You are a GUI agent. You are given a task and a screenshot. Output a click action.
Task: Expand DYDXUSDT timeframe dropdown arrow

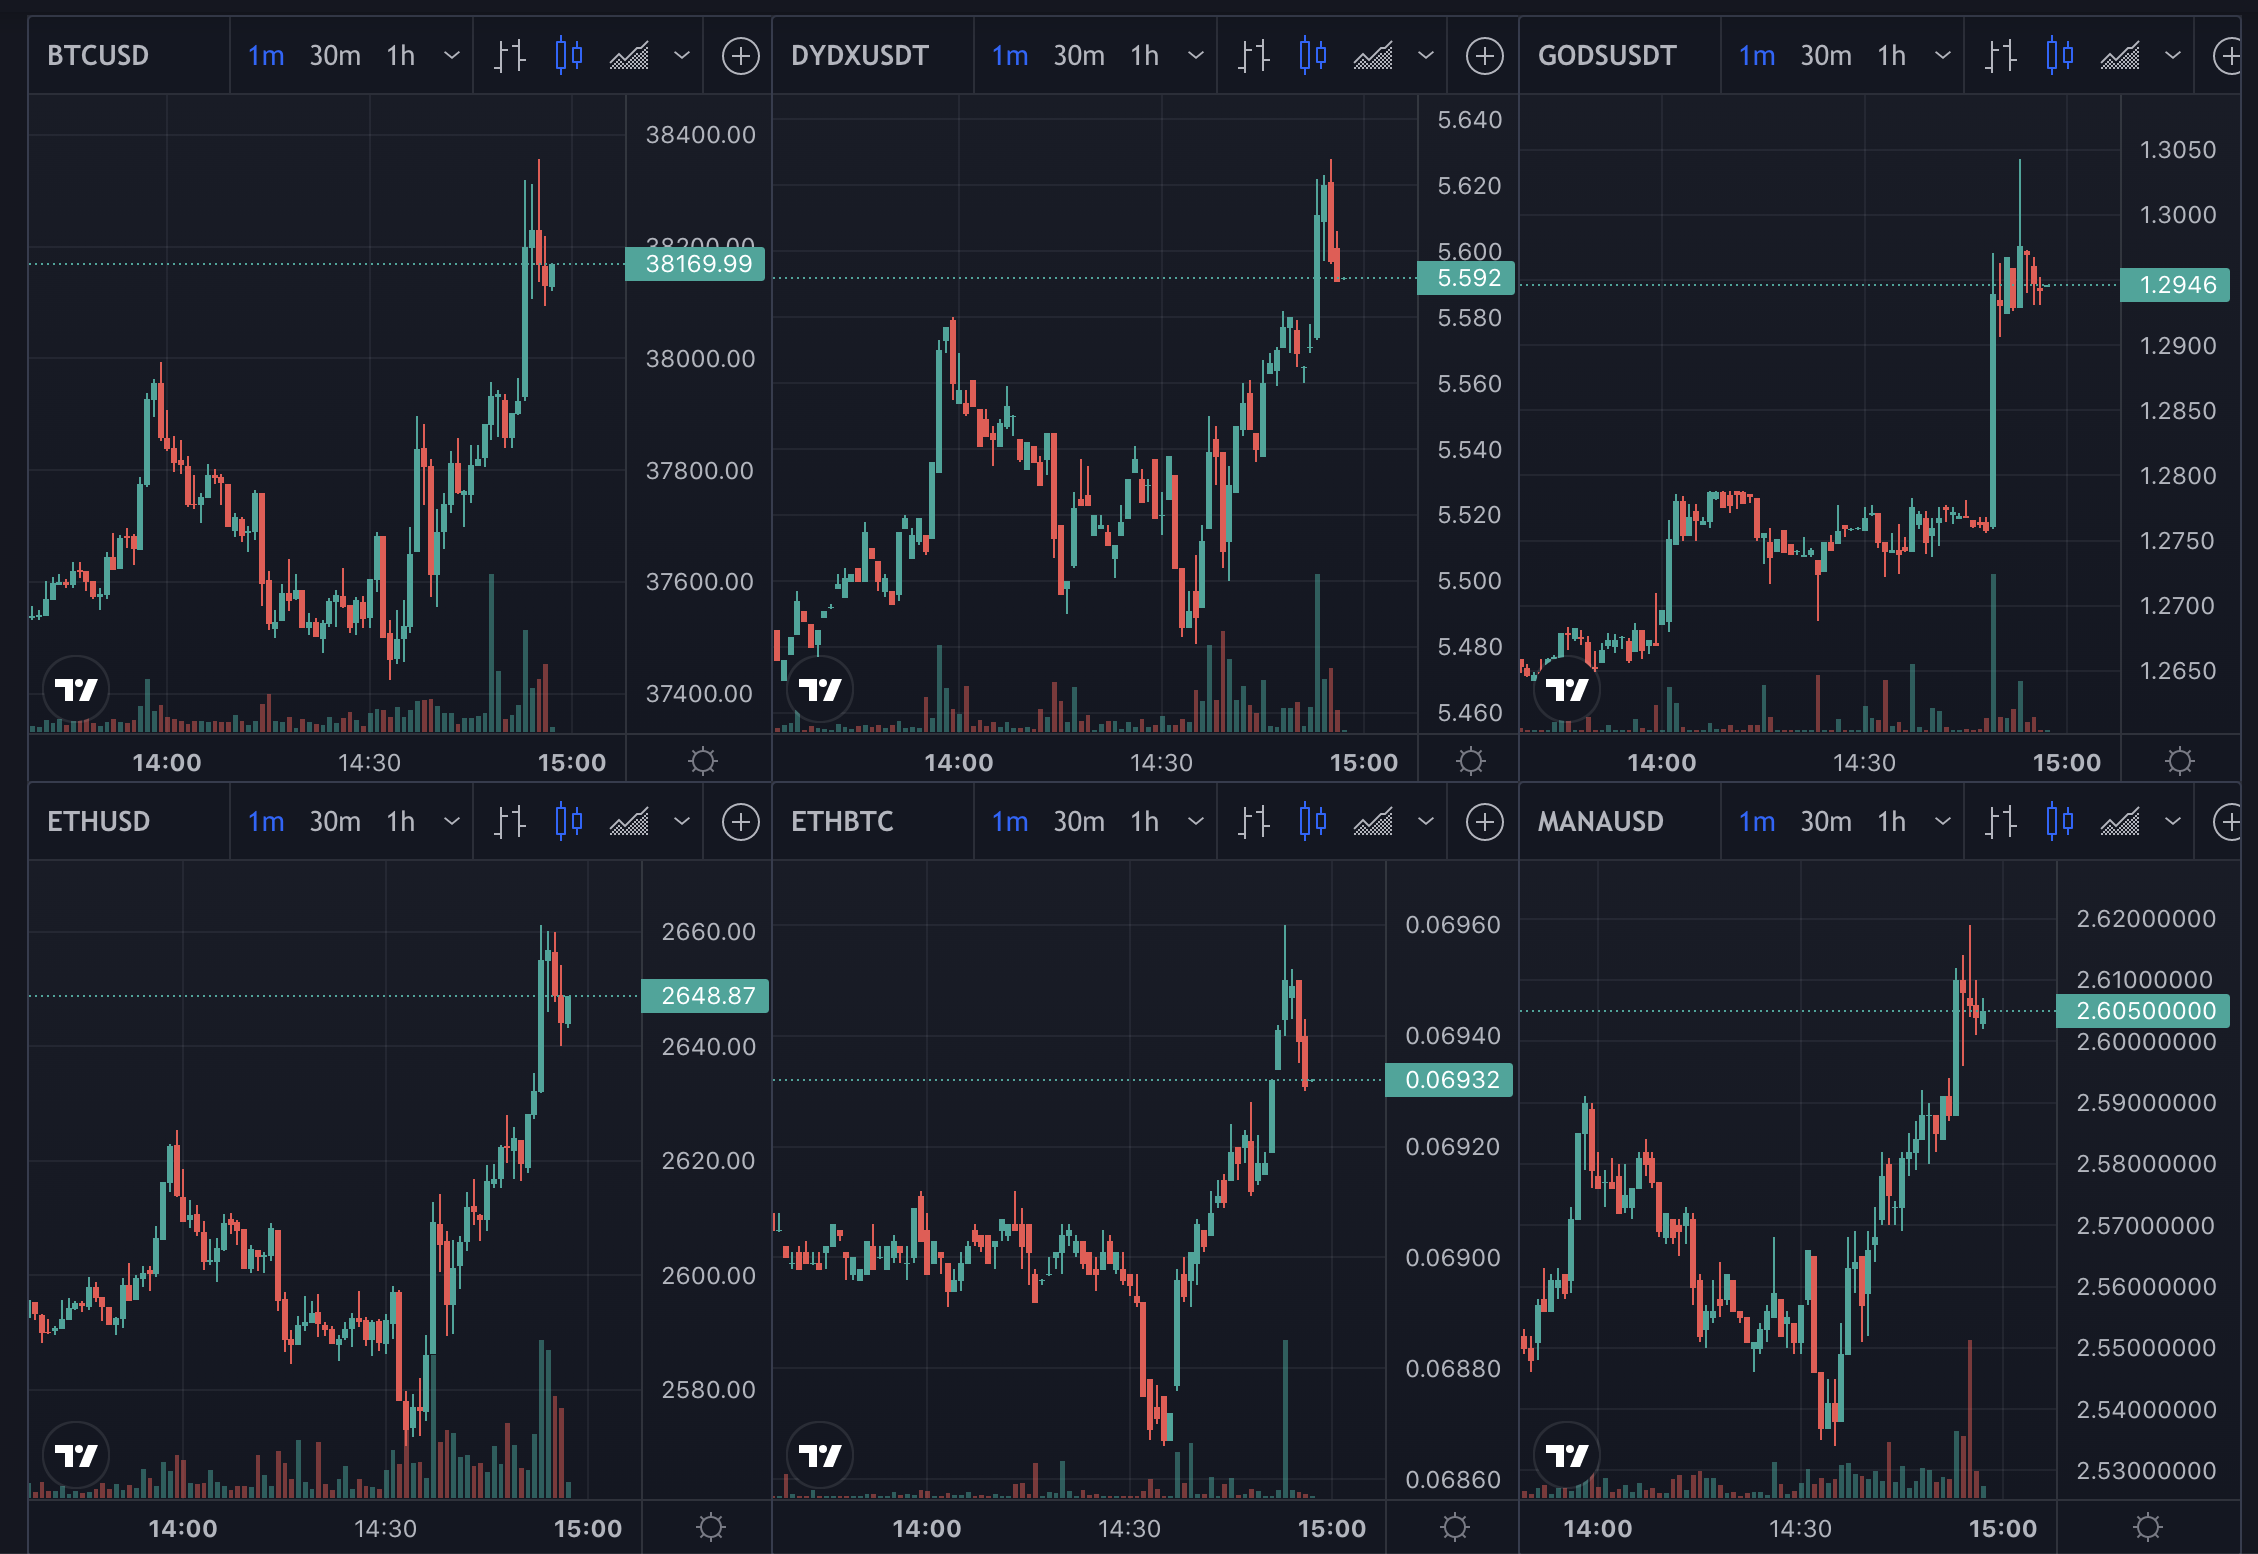[1196, 56]
